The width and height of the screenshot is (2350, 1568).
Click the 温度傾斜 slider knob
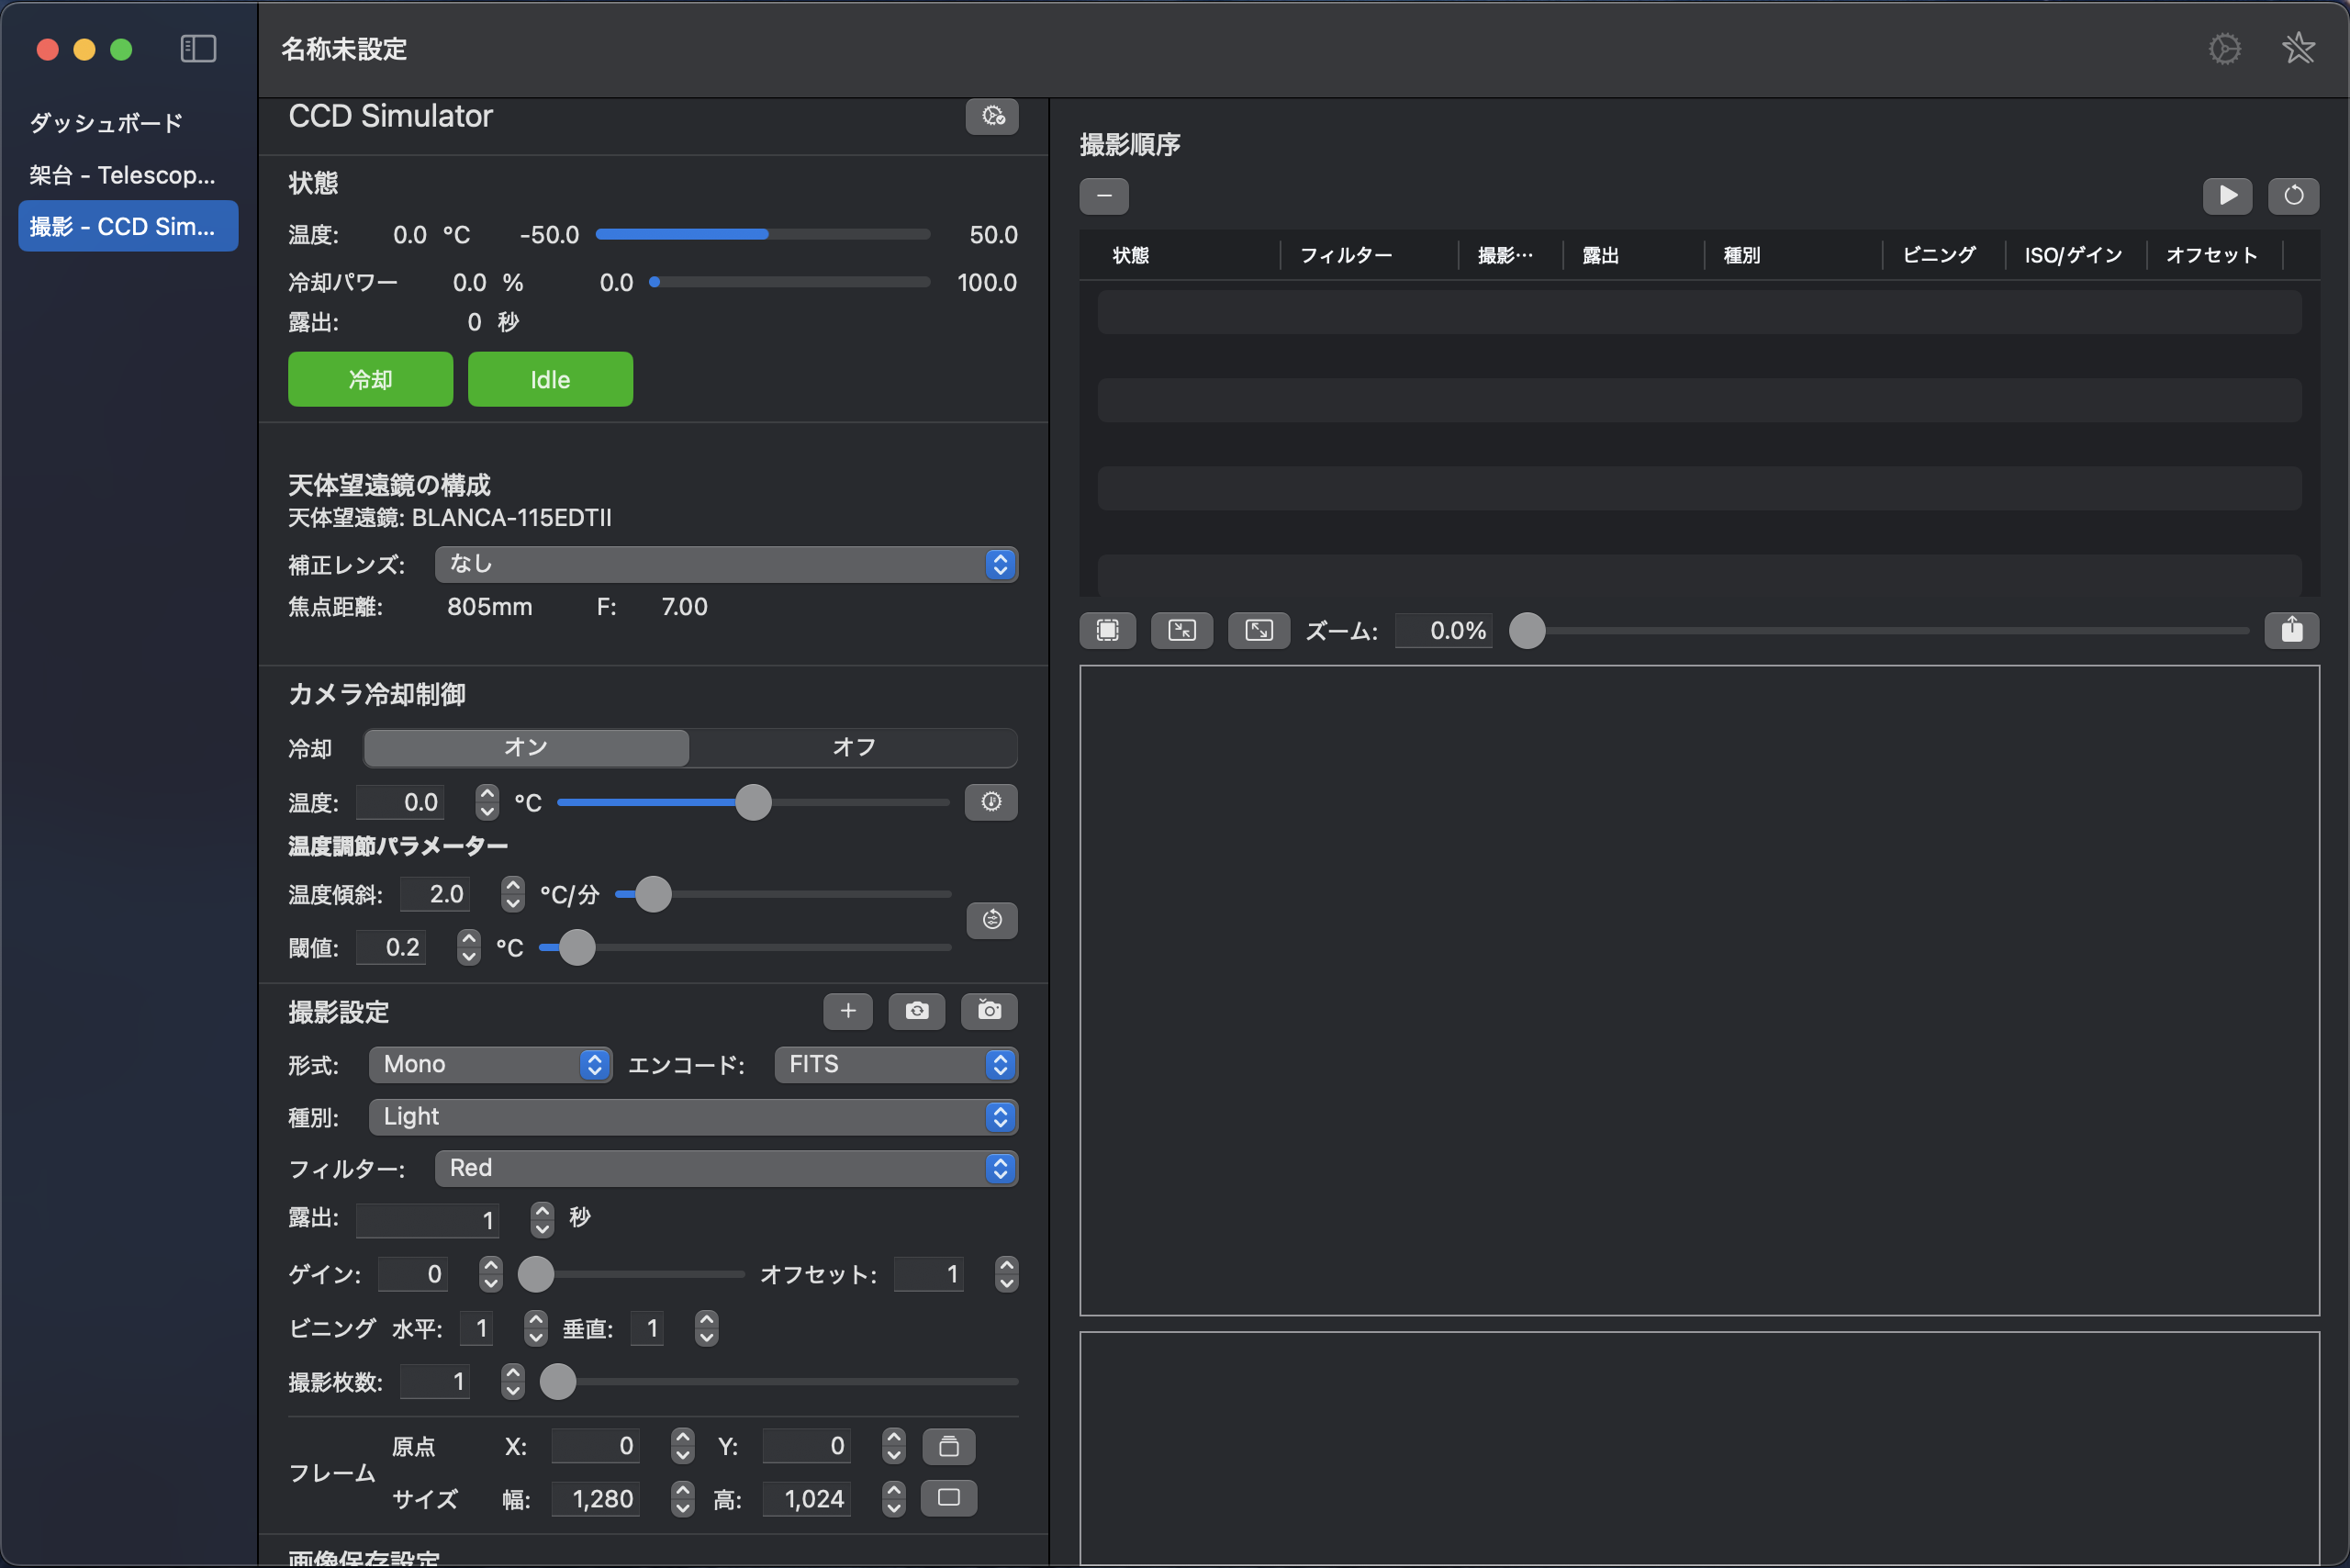(653, 894)
